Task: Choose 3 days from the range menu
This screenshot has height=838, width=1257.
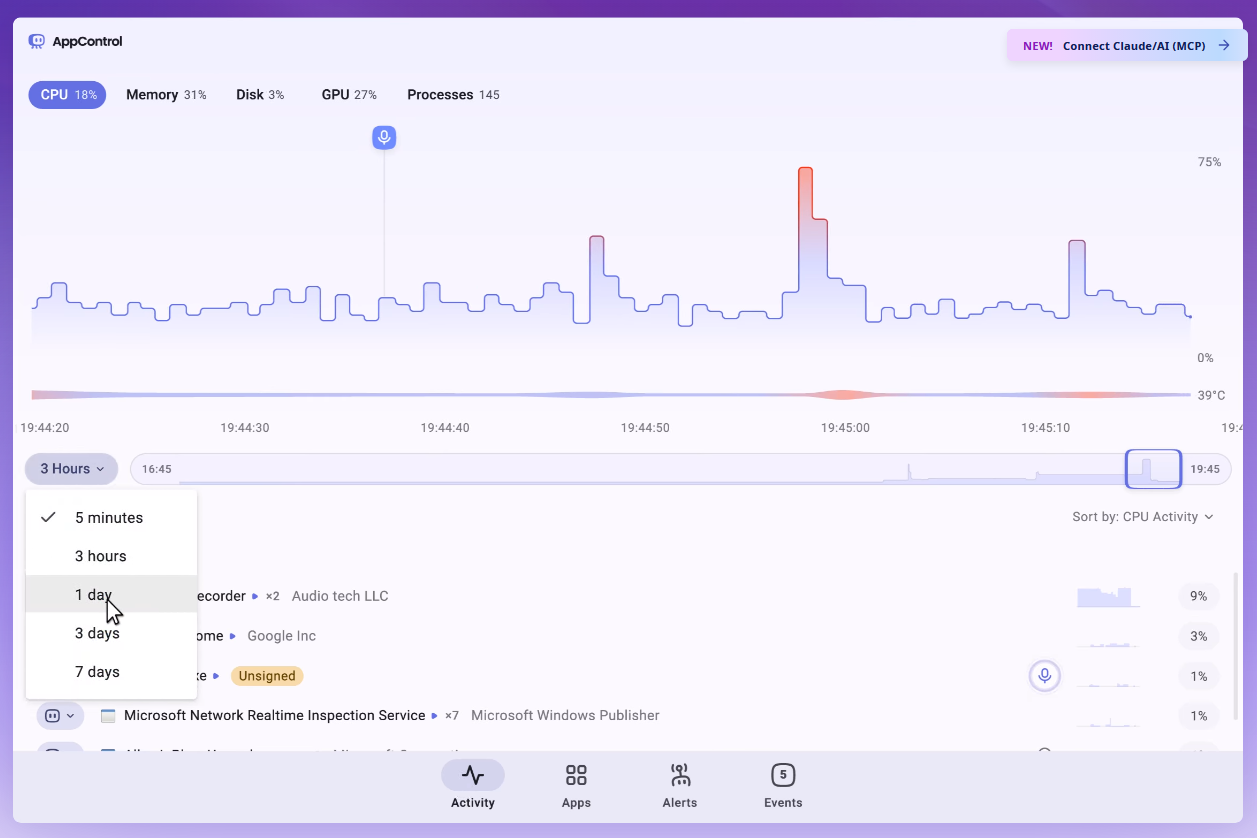Action: 111,633
